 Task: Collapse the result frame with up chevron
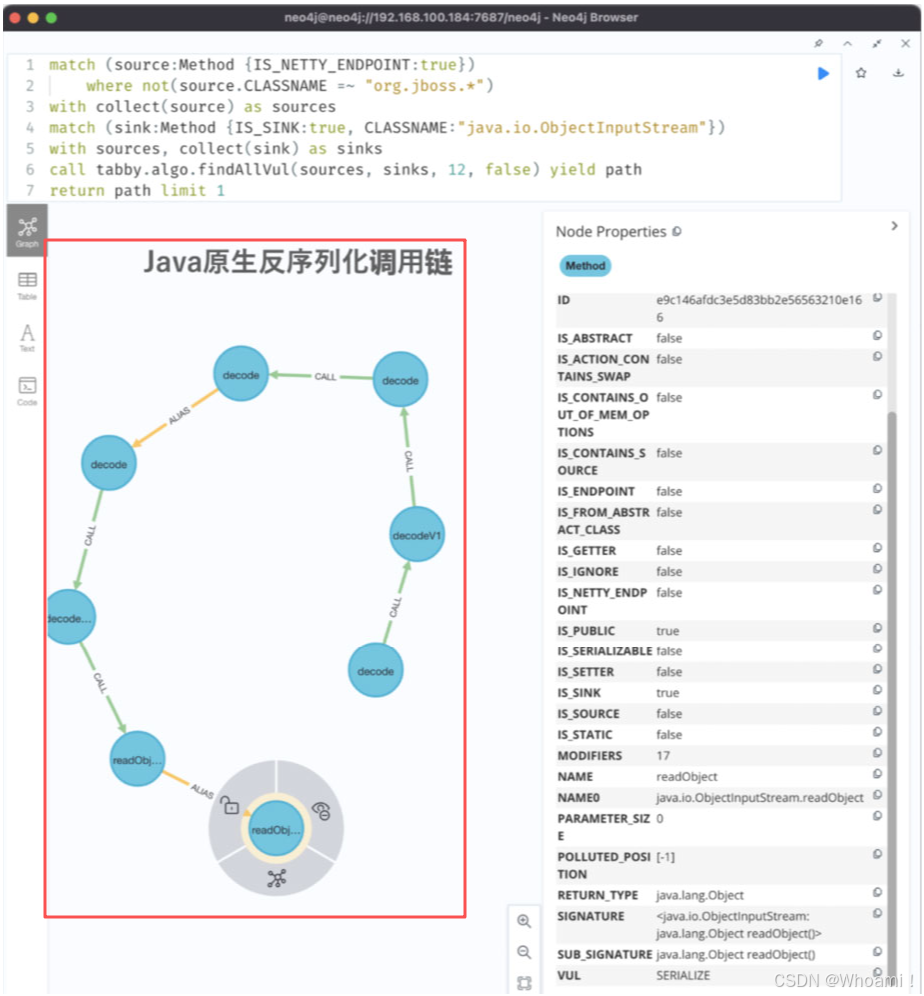pyautogui.click(x=847, y=43)
